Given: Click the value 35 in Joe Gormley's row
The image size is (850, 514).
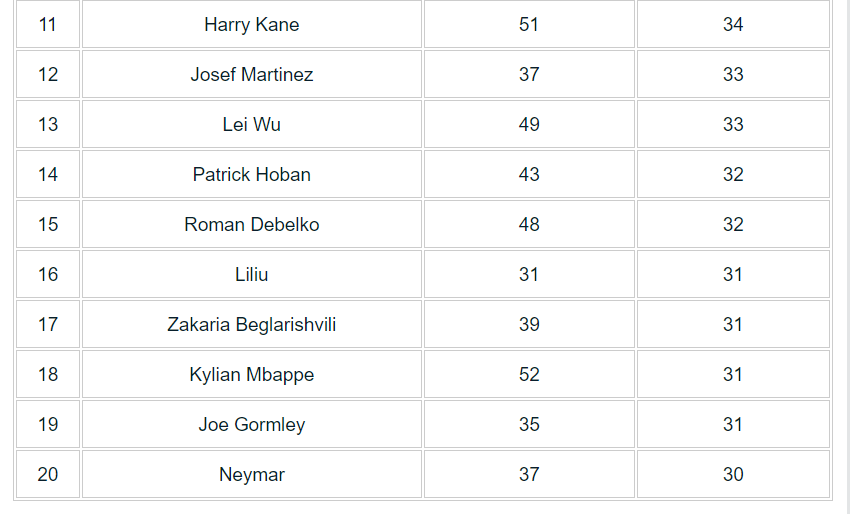Looking at the screenshot, I should coord(529,424).
